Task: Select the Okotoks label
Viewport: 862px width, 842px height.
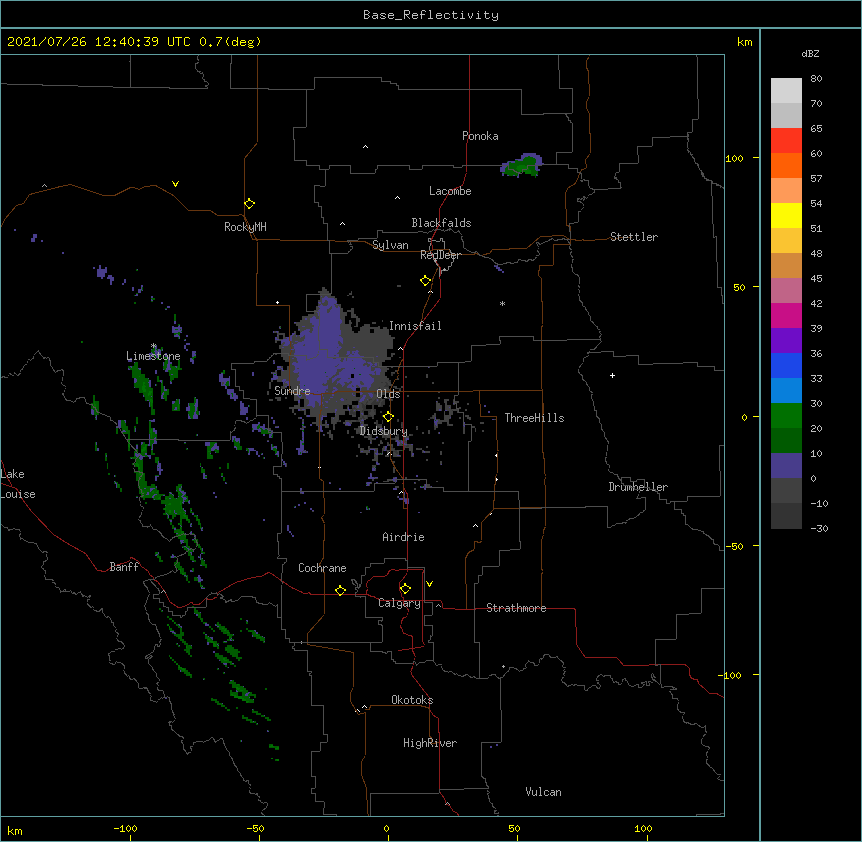Action: click(412, 700)
